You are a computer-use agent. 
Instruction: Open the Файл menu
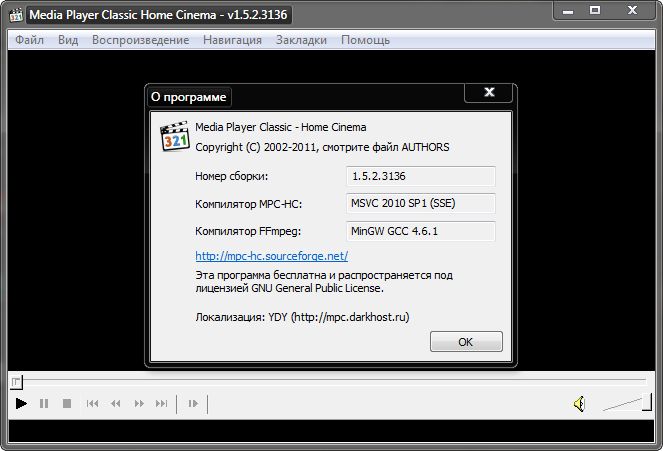click(x=30, y=40)
